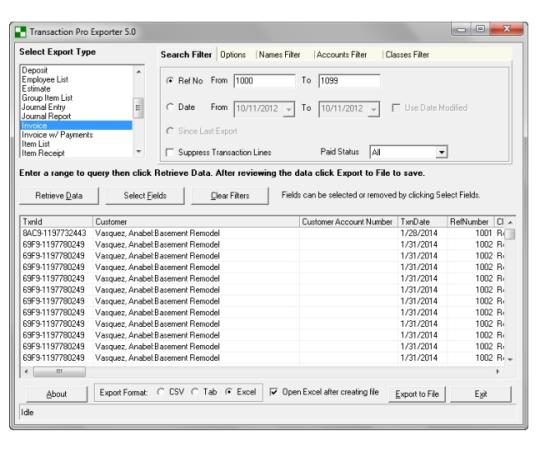Open the Accounts Filter tab

342,54
